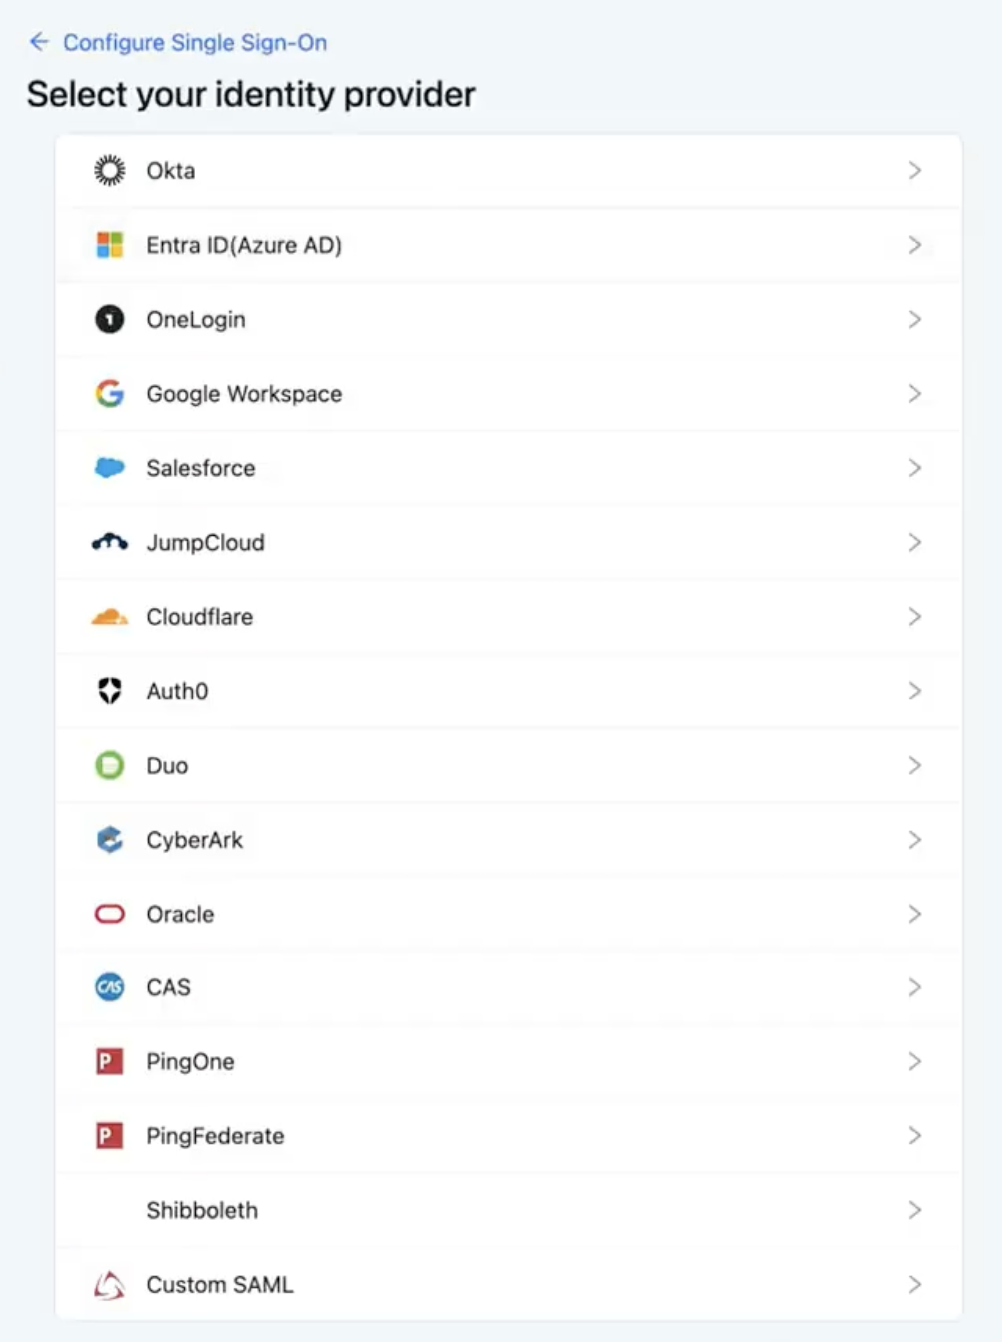
Task: Select the JumpCloud logo icon
Action: [x=109, y=542]
